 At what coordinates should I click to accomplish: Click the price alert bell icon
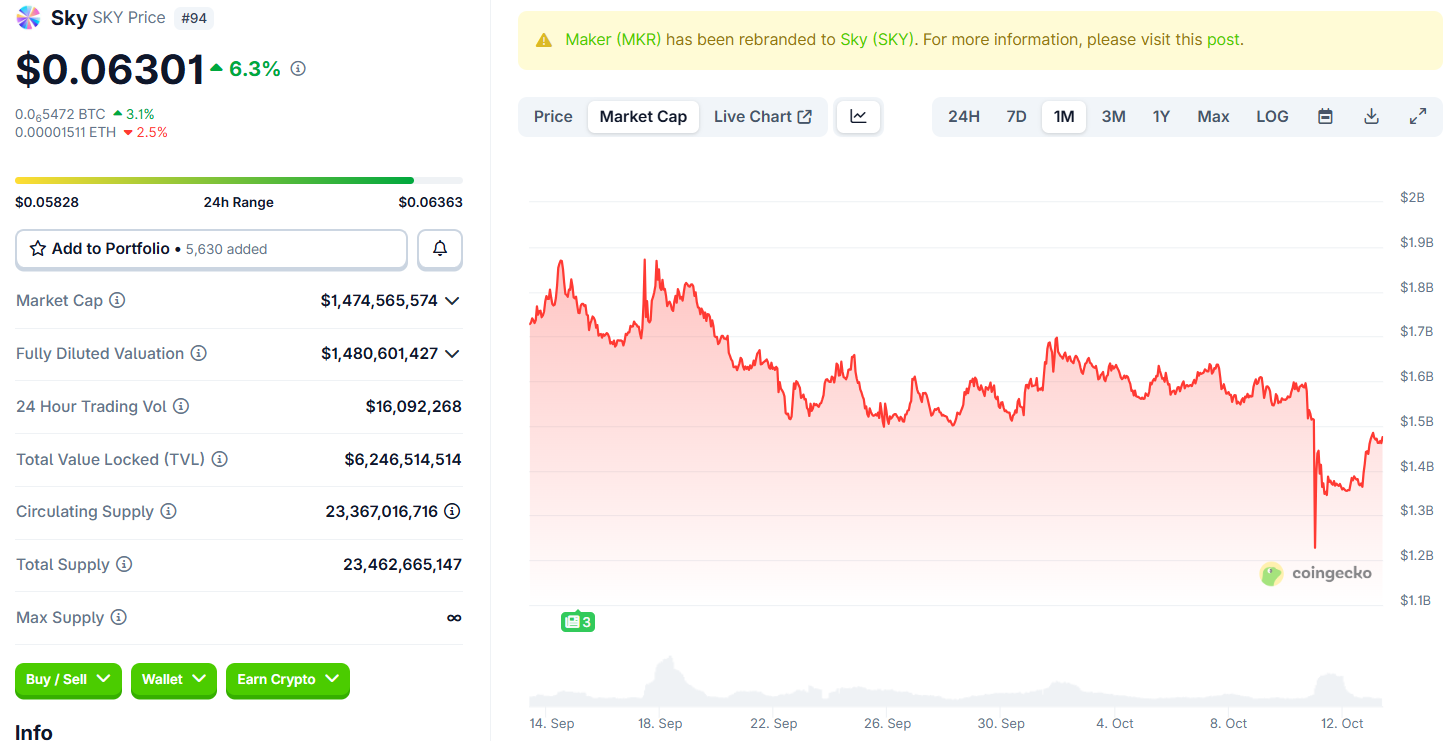pyautogui.click(x=439, y=248)
